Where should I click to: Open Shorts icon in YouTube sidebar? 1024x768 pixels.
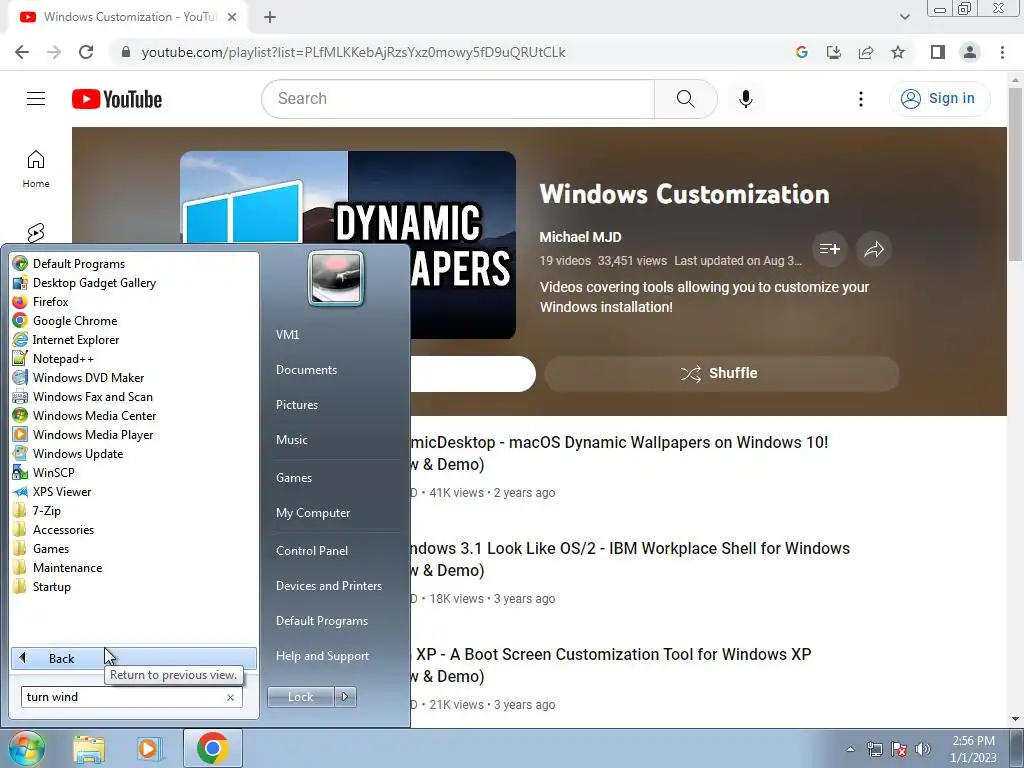click(x=36, y=232)
